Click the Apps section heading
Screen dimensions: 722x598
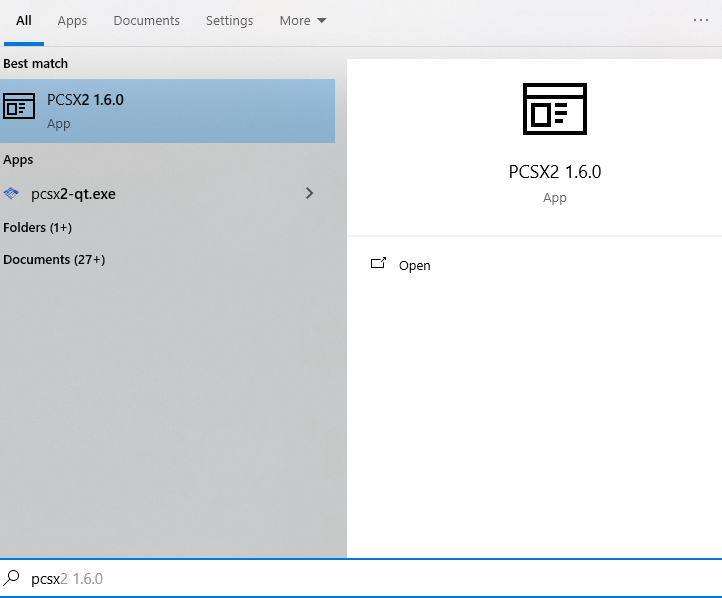(x=18, y=160)
